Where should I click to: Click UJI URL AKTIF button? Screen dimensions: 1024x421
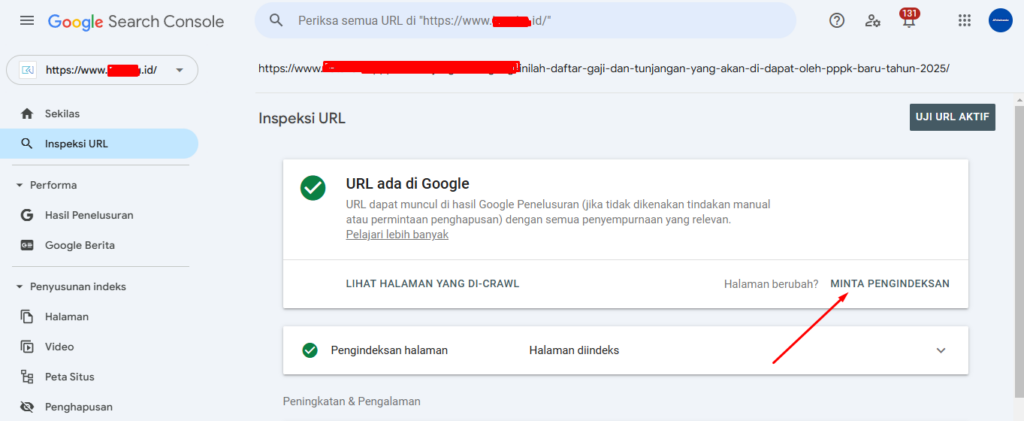(x=952, y=117)
